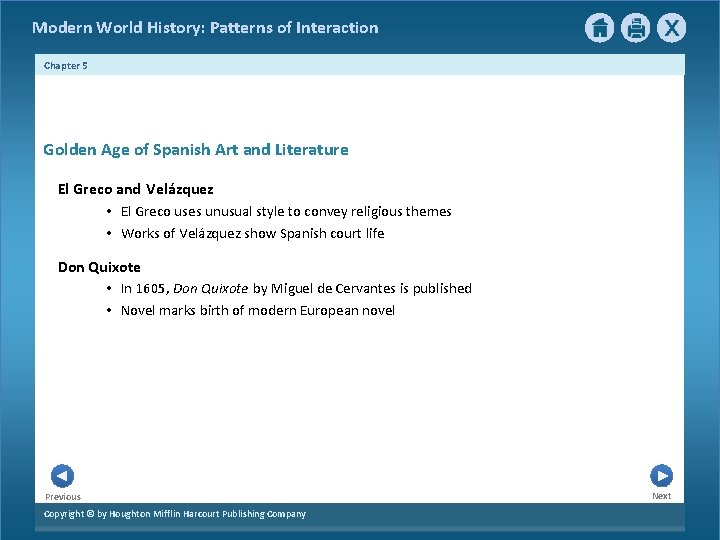Screen dimensions: 720x540
Task: Click the bold 'Don Quixote' subheading
Action: [x=99, y=267]
